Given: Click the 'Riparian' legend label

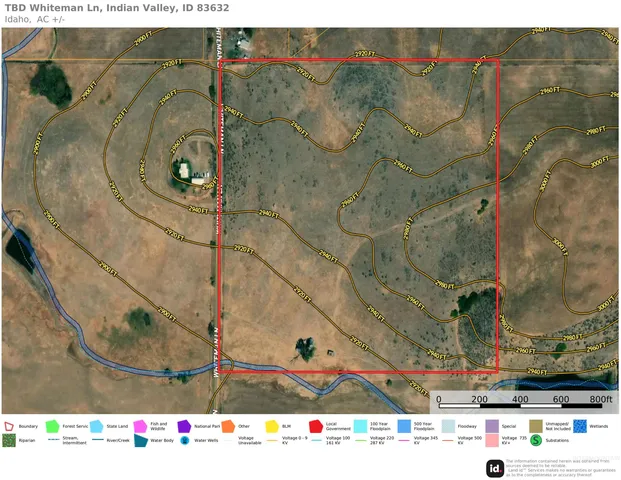Looking at the screenshot, I should coord(27,440).
